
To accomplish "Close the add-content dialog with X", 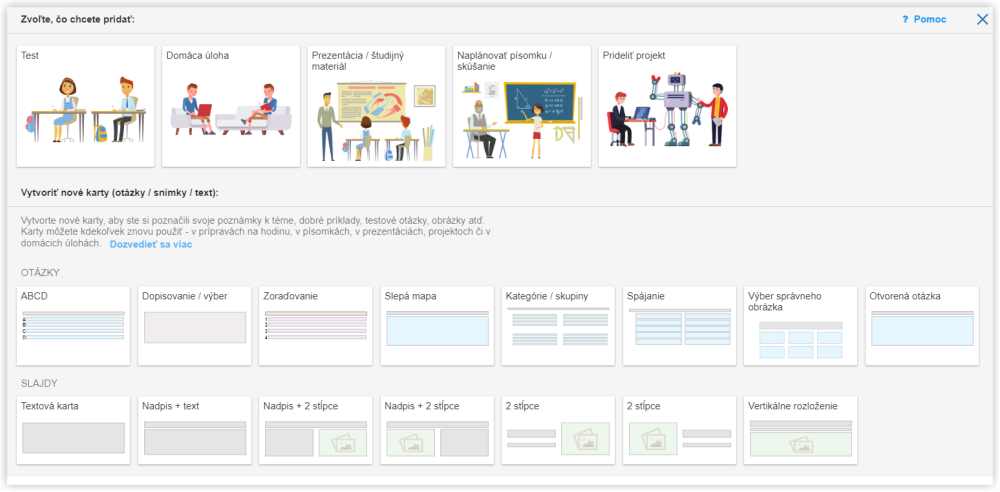I will tap(982, 19).
